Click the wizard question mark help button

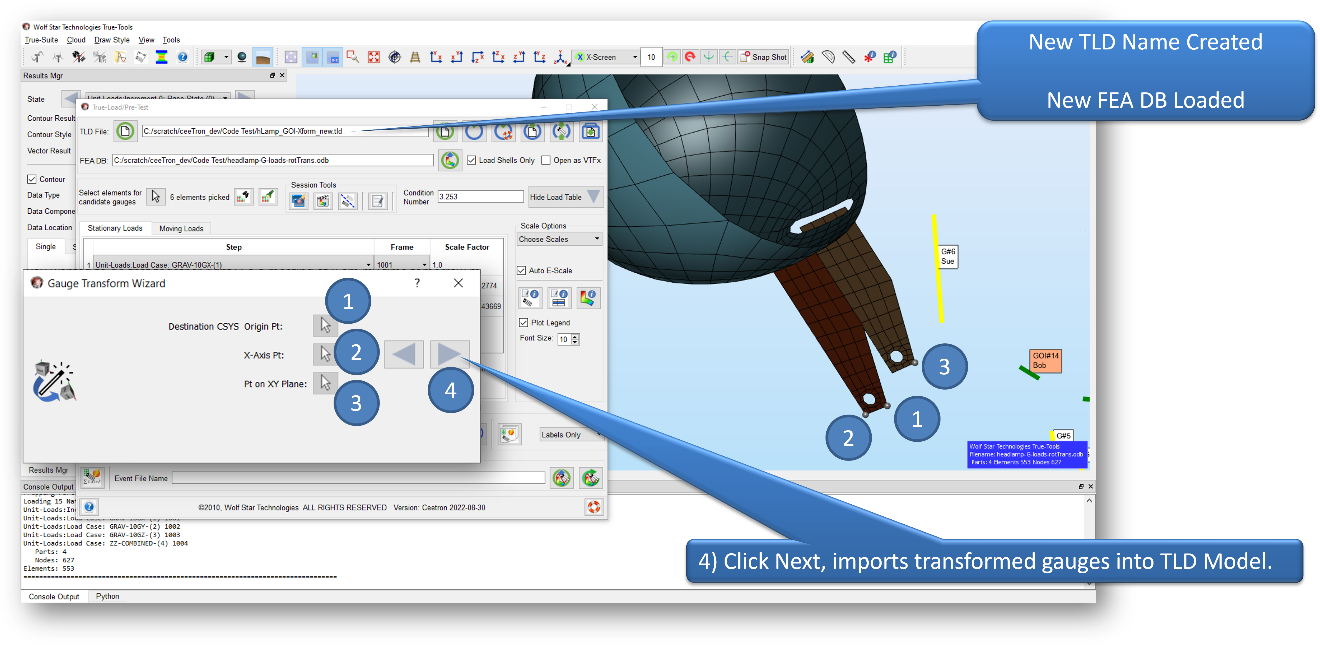tap(417, 283)
